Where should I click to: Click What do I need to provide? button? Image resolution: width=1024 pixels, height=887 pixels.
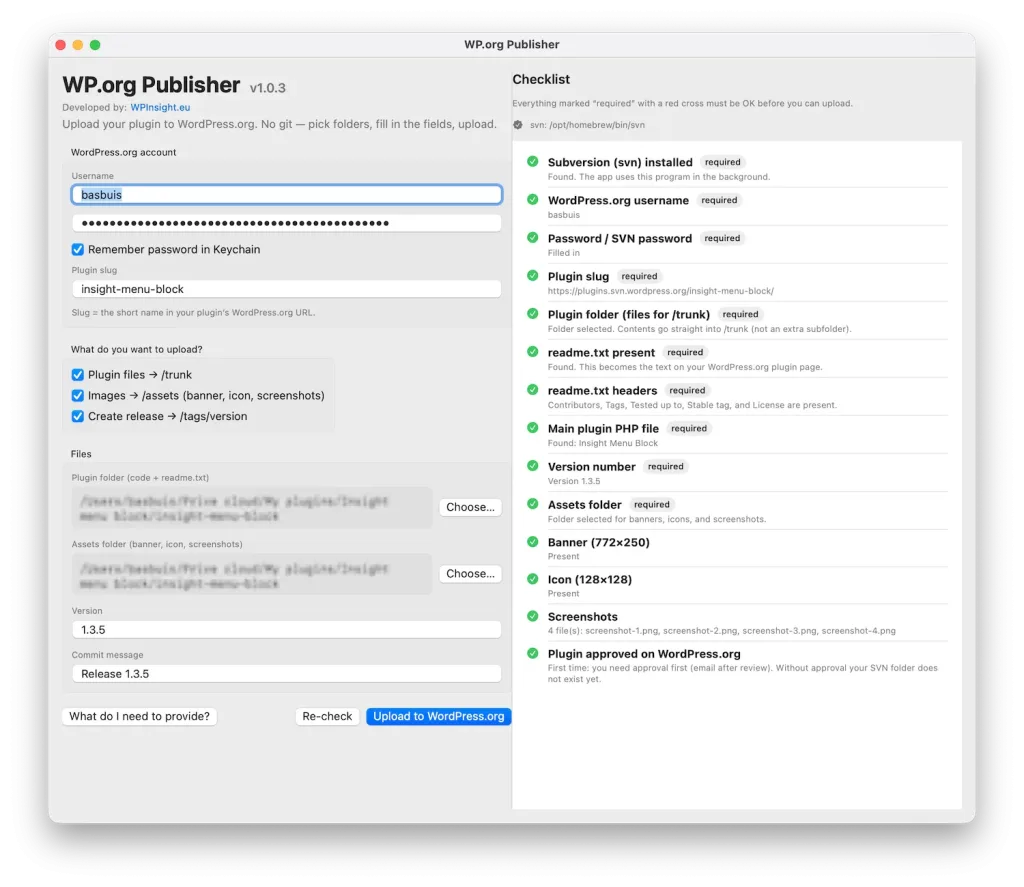coord(139,717)
